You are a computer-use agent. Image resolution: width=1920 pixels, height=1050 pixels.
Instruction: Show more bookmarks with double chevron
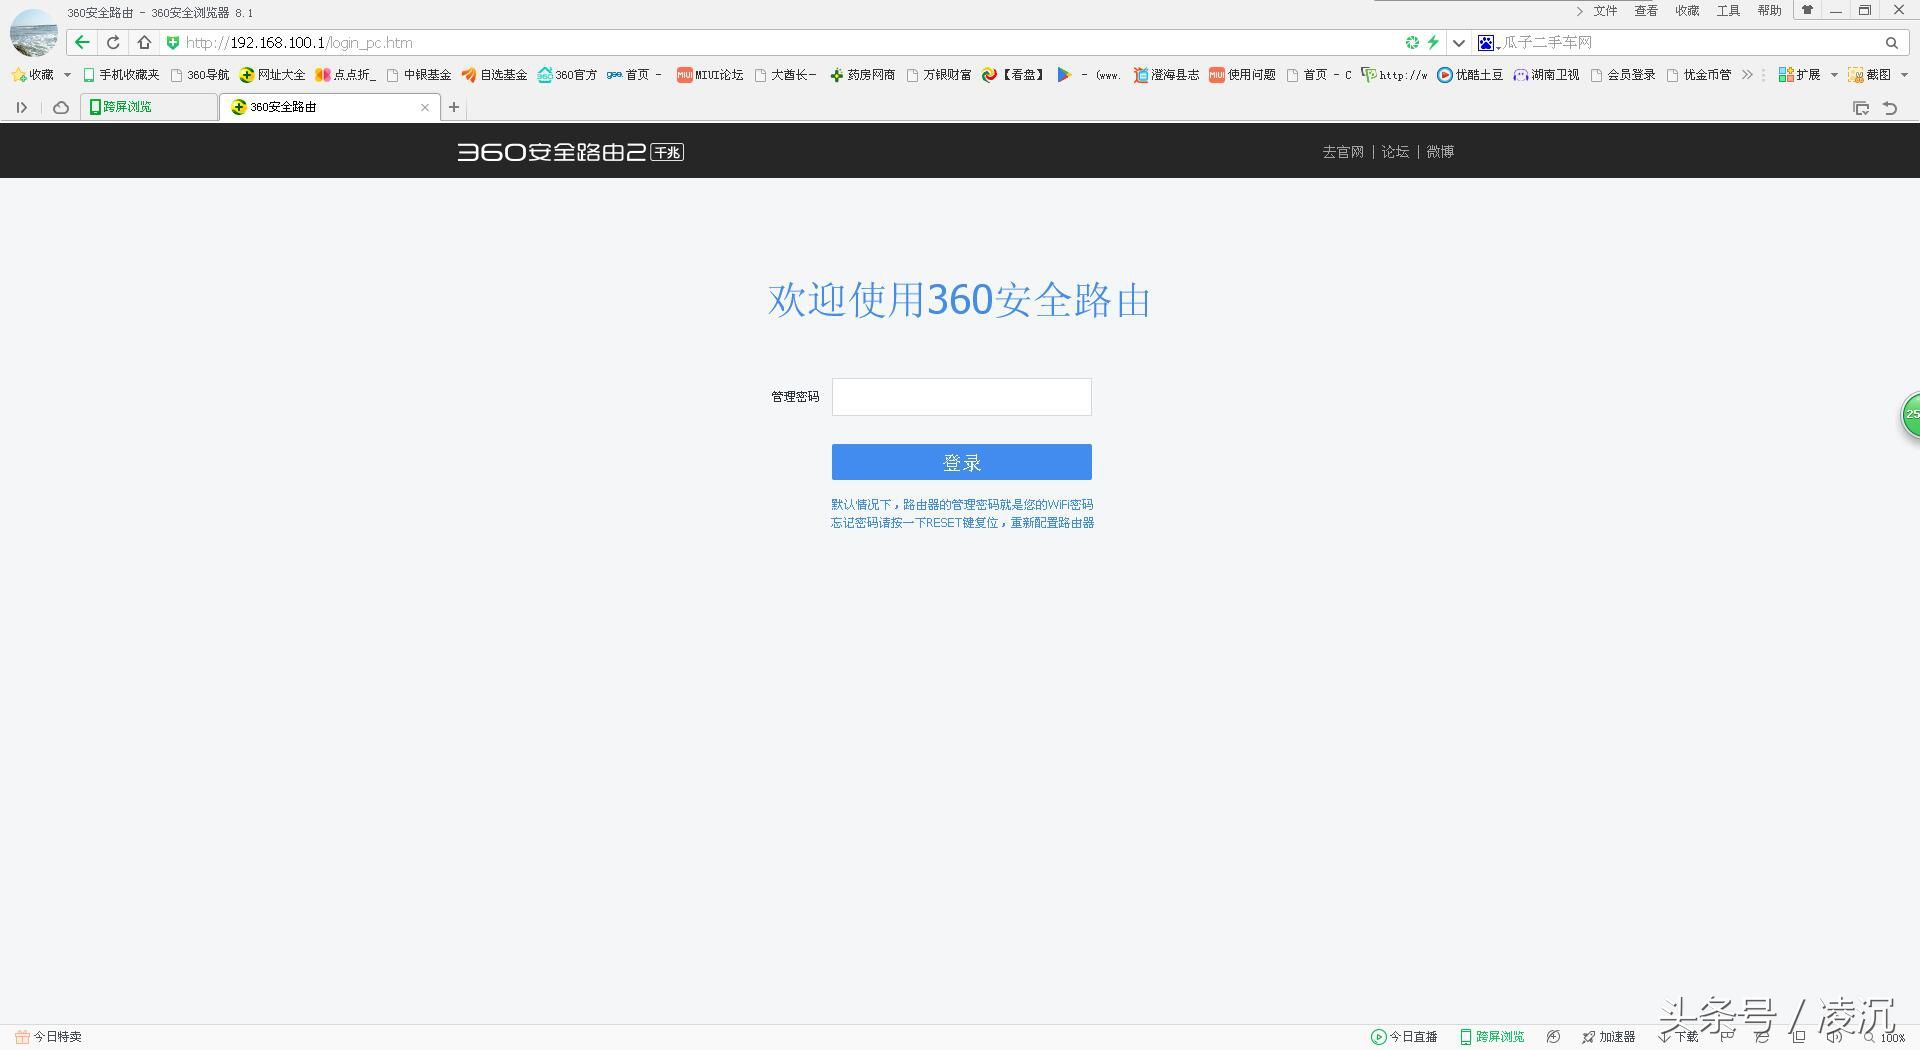pos(1747,74)
